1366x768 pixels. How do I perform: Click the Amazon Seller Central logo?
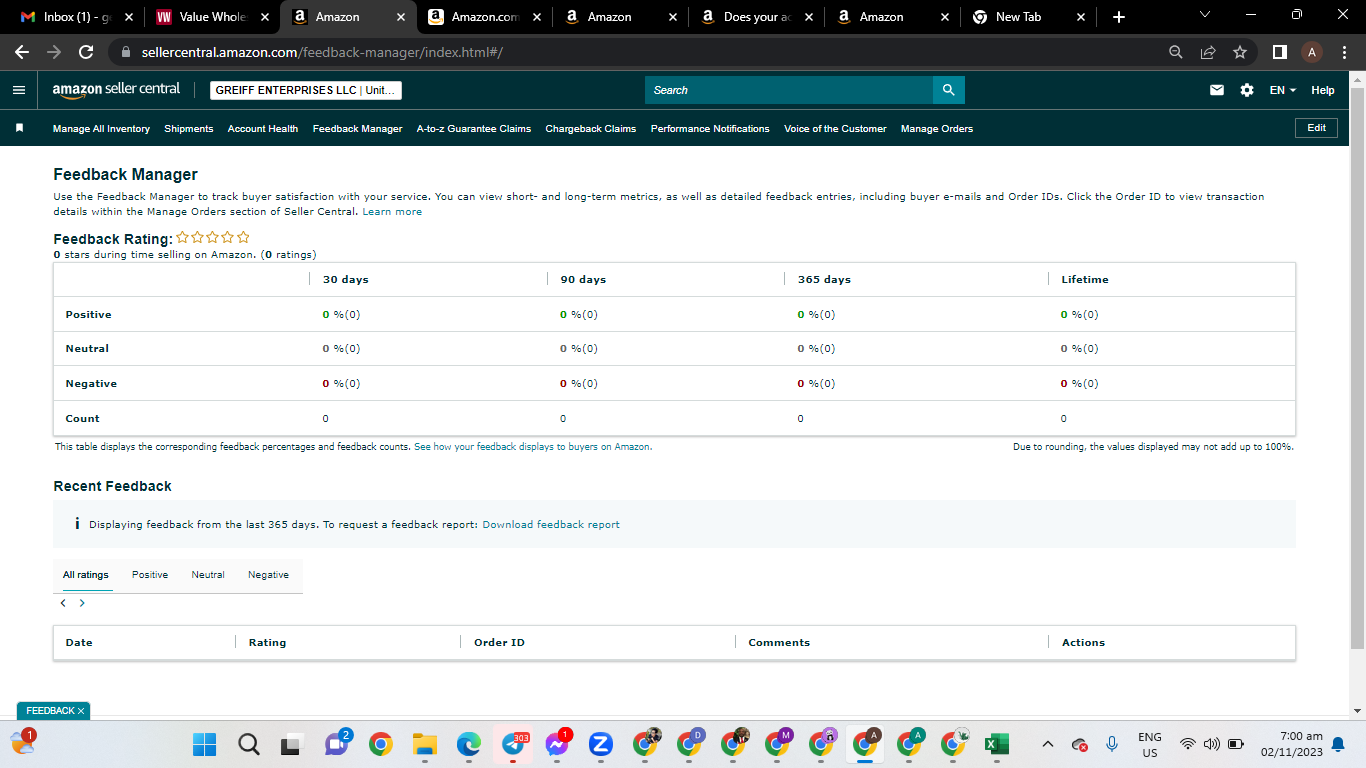(116, 90)
